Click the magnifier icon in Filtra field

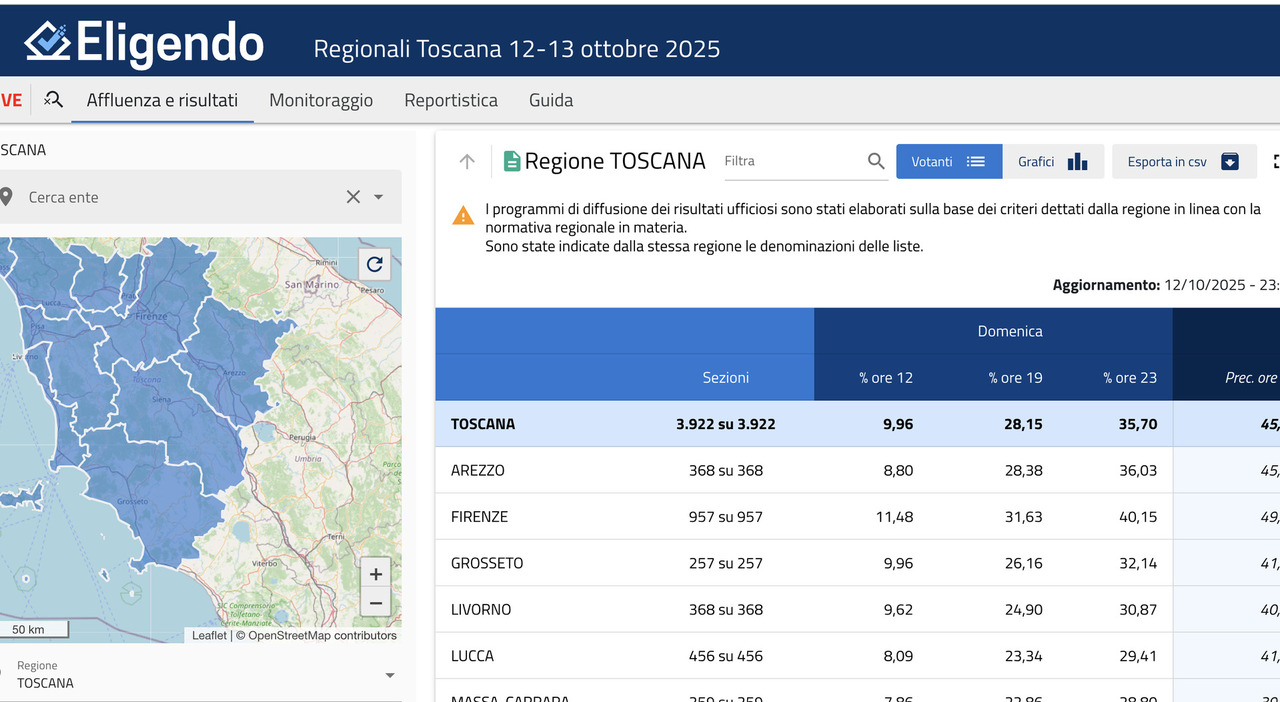[x=876, y=161]
